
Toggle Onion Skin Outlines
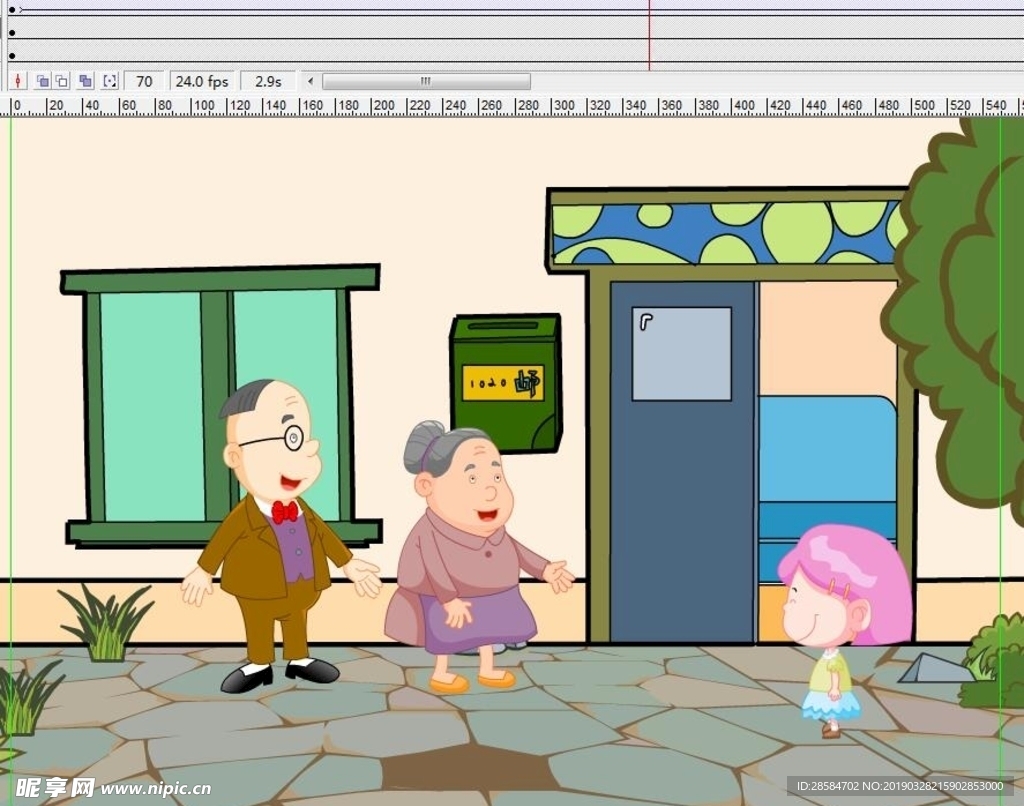point(62,81)
